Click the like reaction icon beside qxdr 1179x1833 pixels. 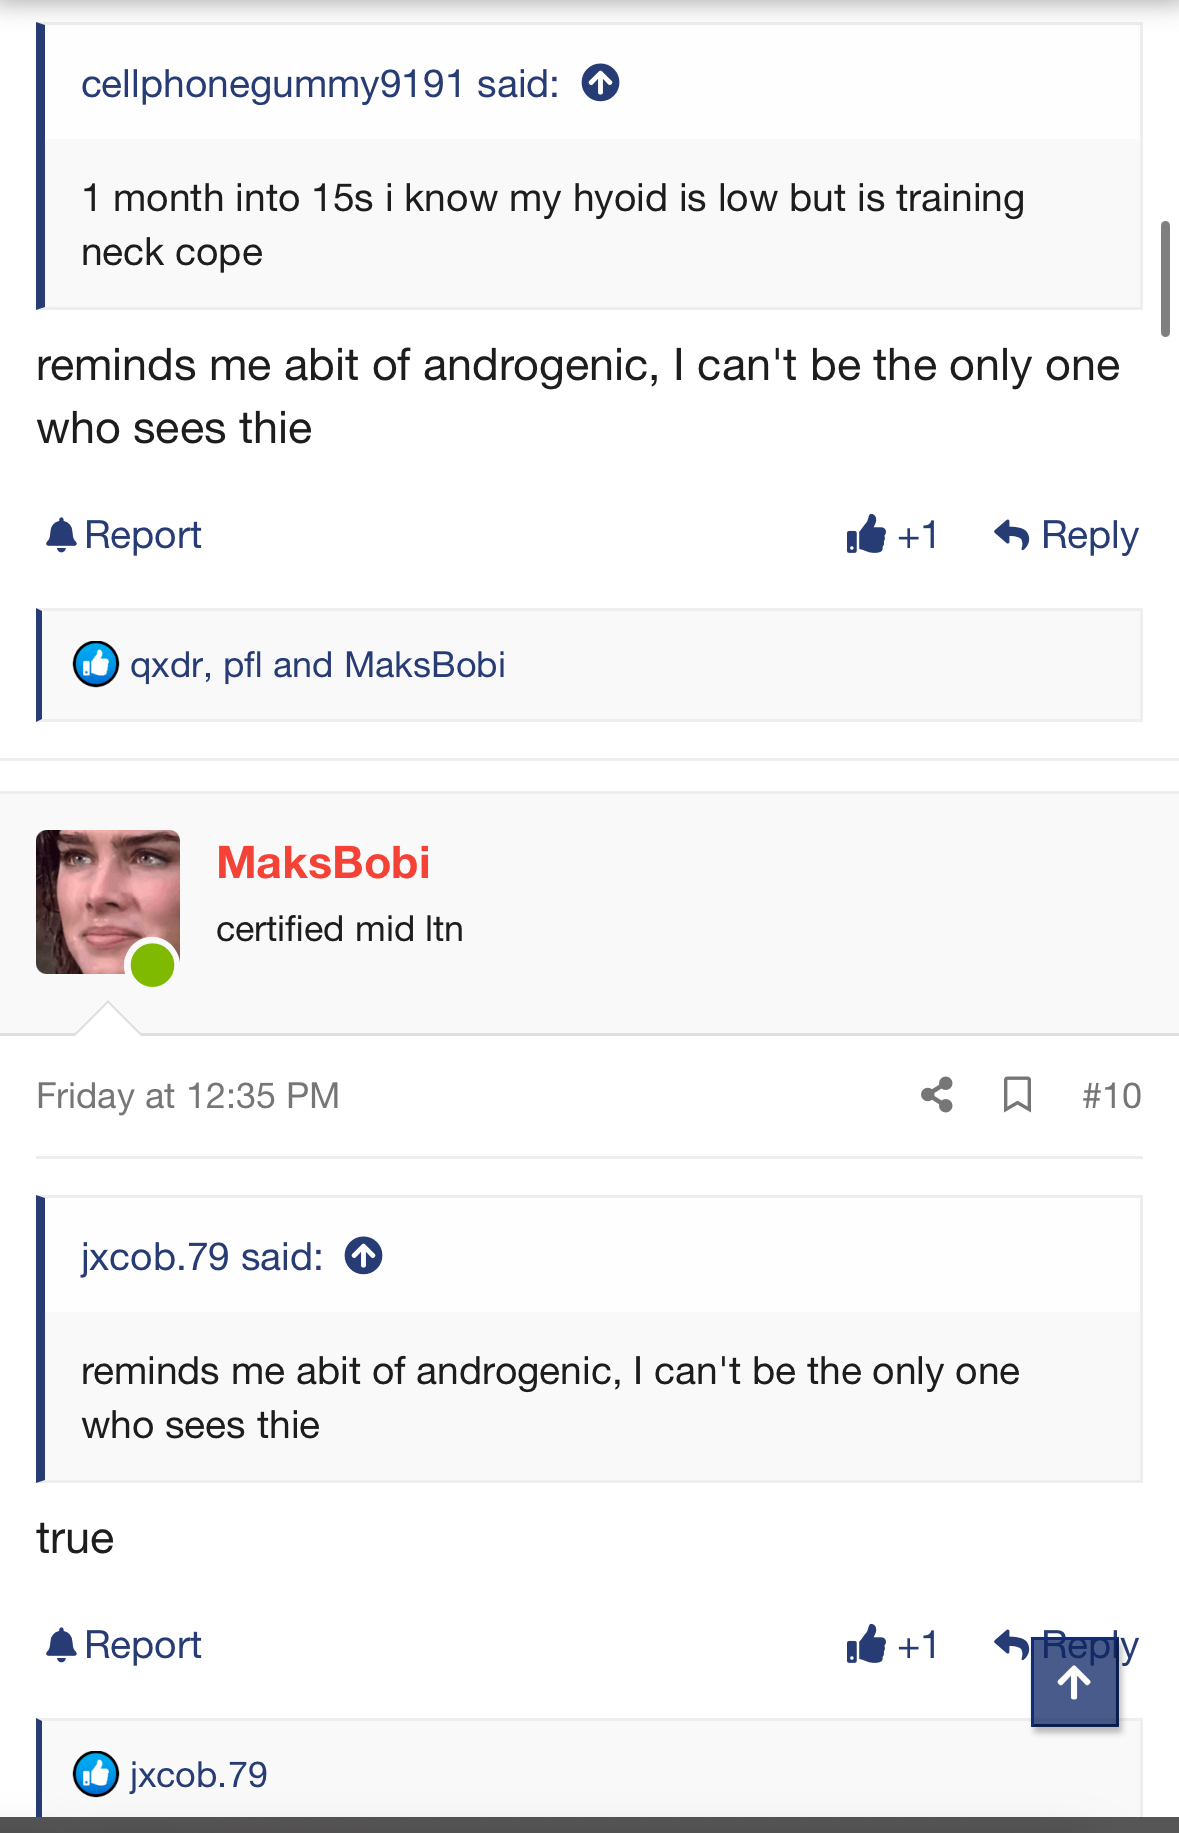(96, 664)
